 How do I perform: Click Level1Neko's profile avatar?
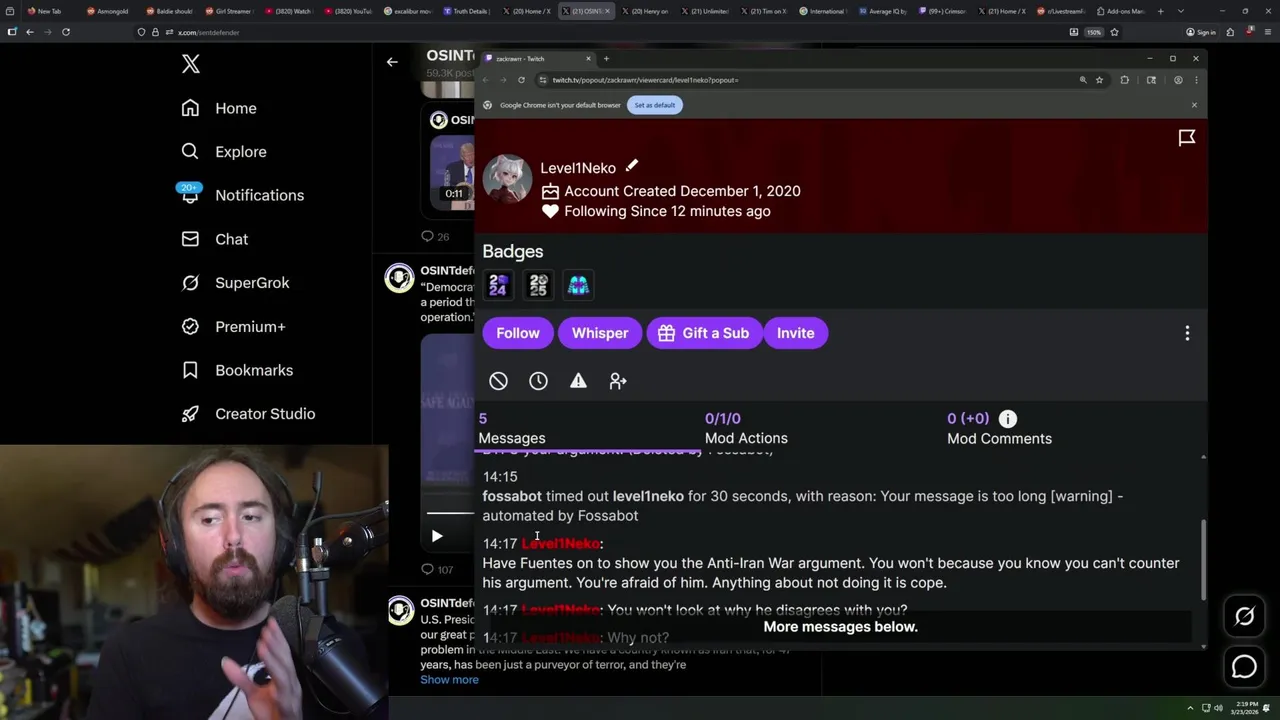coord(507,179)
